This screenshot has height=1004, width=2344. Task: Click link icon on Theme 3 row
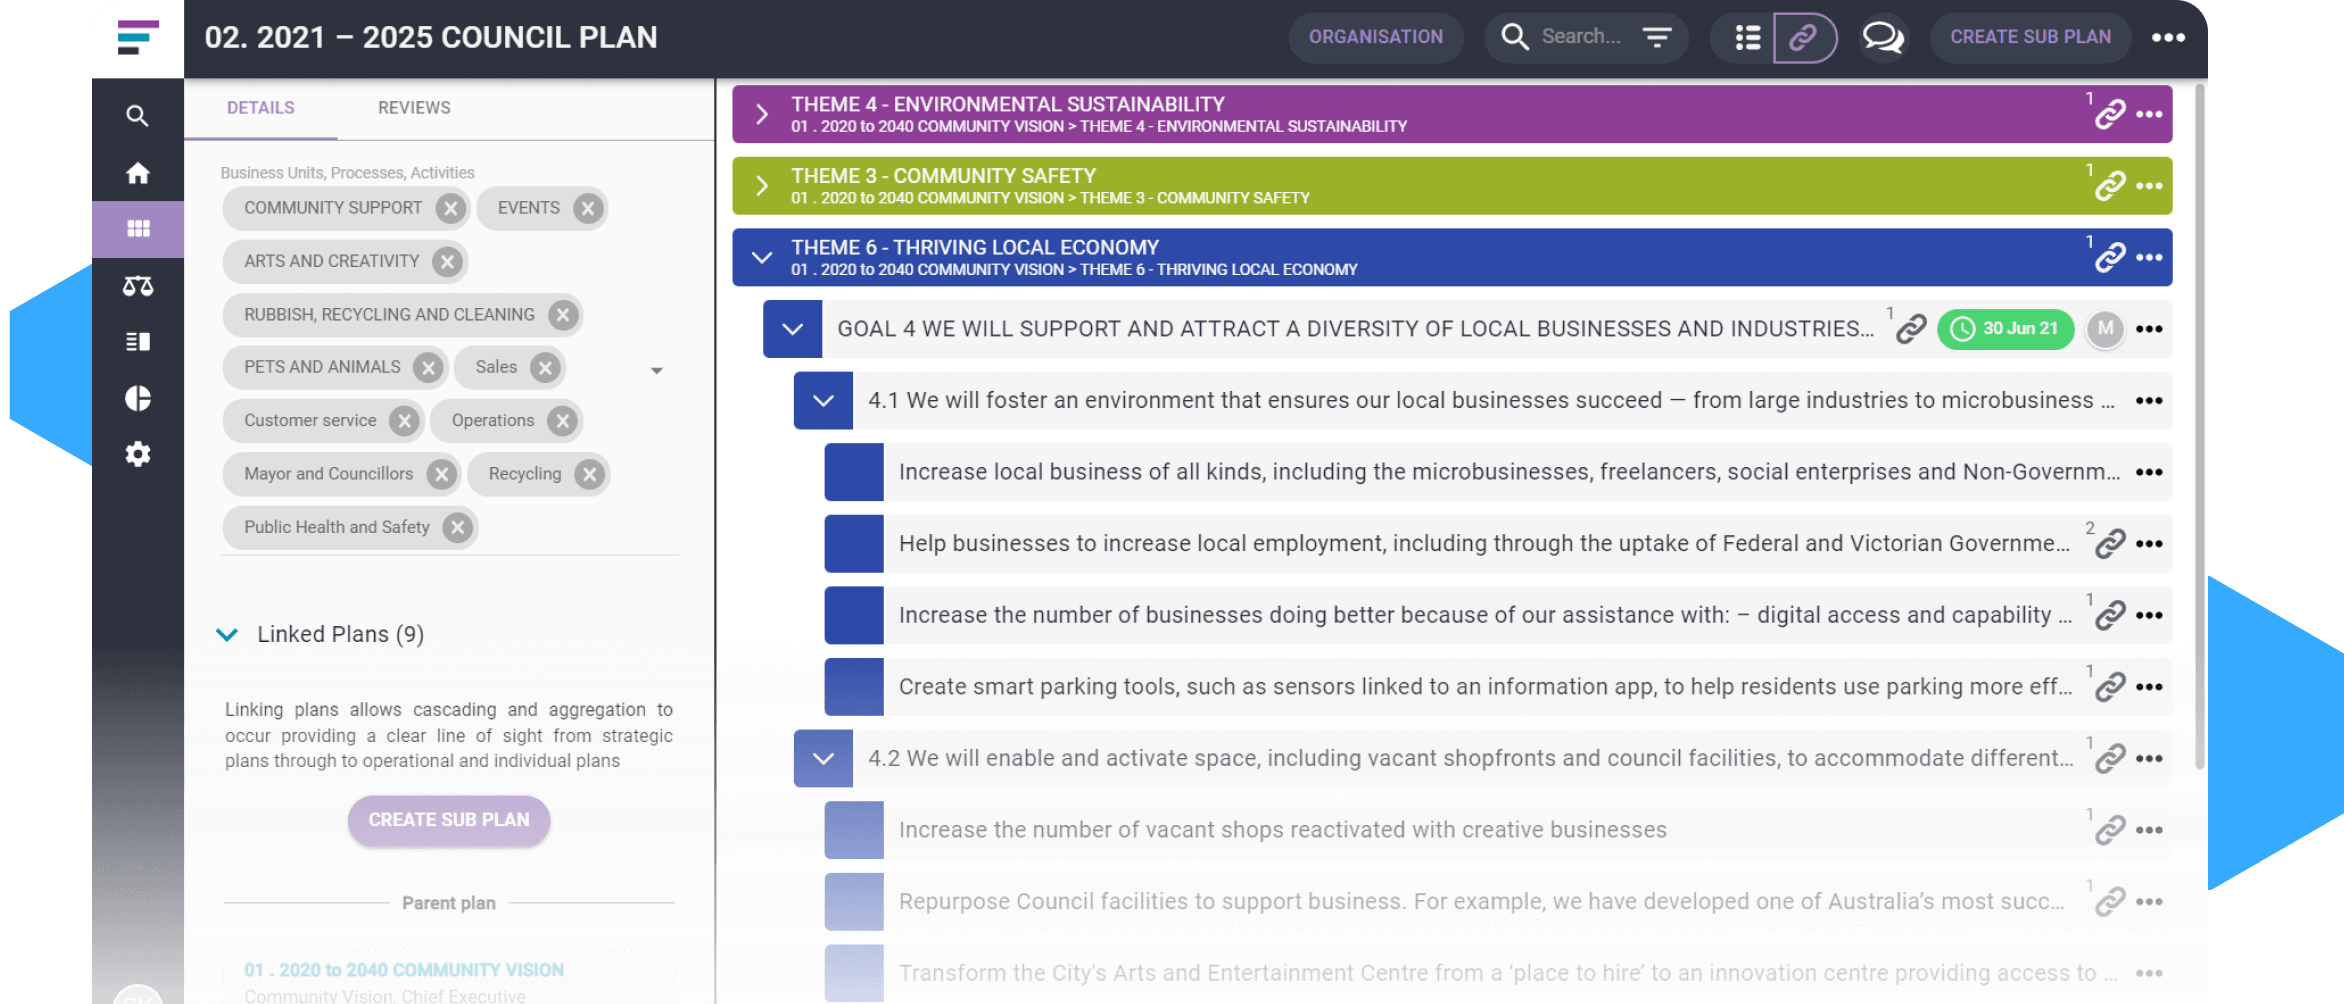(x=2109, y=186)
